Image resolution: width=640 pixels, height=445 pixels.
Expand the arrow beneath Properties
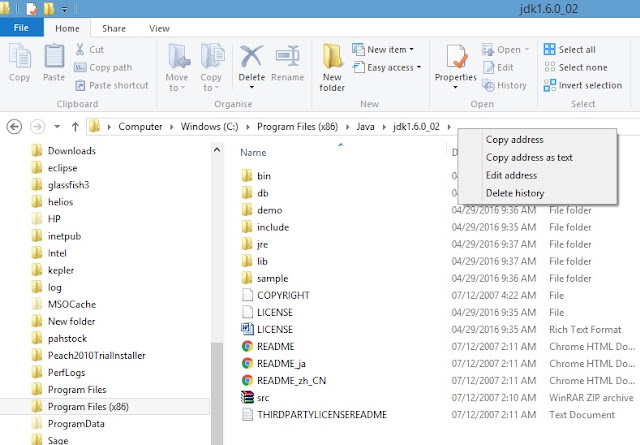click(x=456, y=87)
